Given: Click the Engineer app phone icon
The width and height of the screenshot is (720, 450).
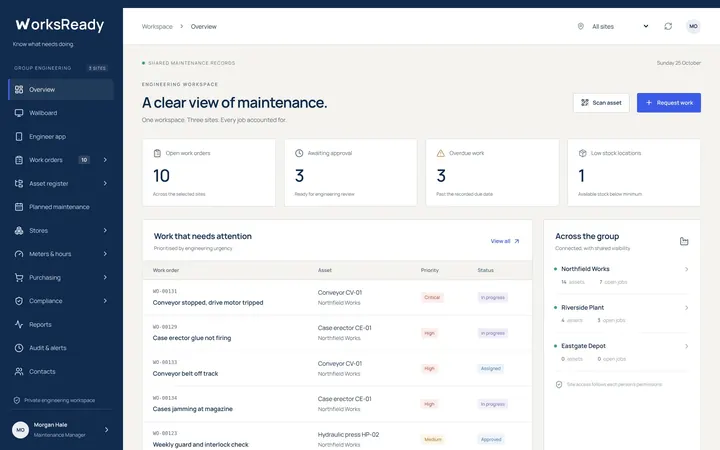Looking at the screenshot, I should click(19, 136).
